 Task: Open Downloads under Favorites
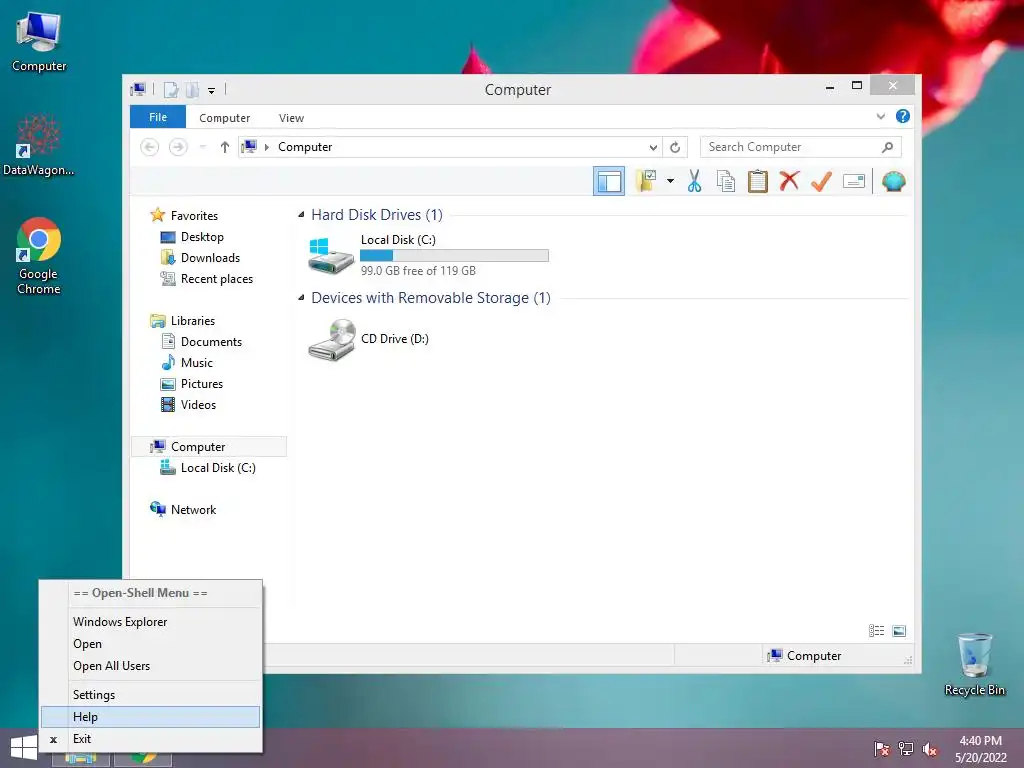click(210, 257)
